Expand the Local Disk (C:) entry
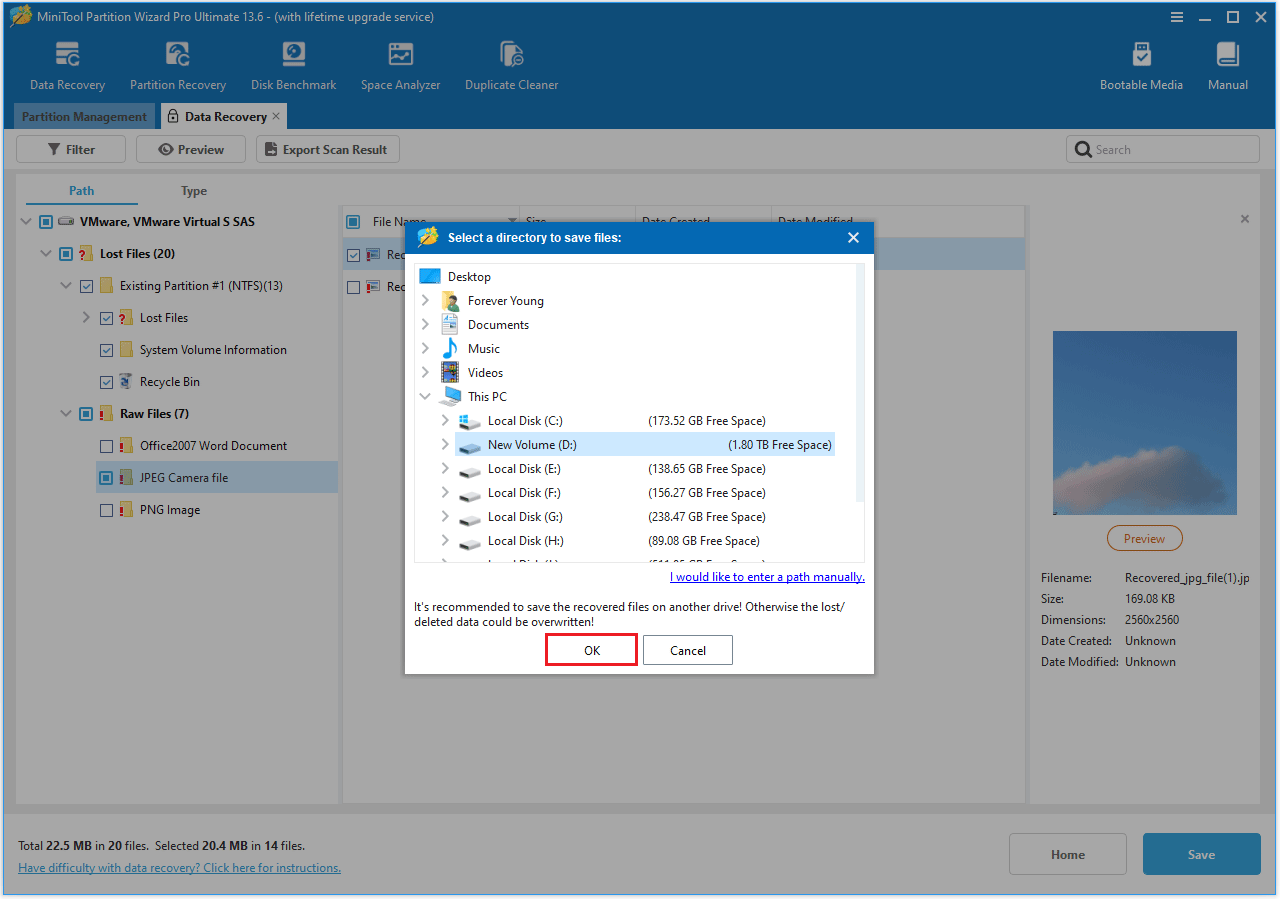 [x=445, y=420]
